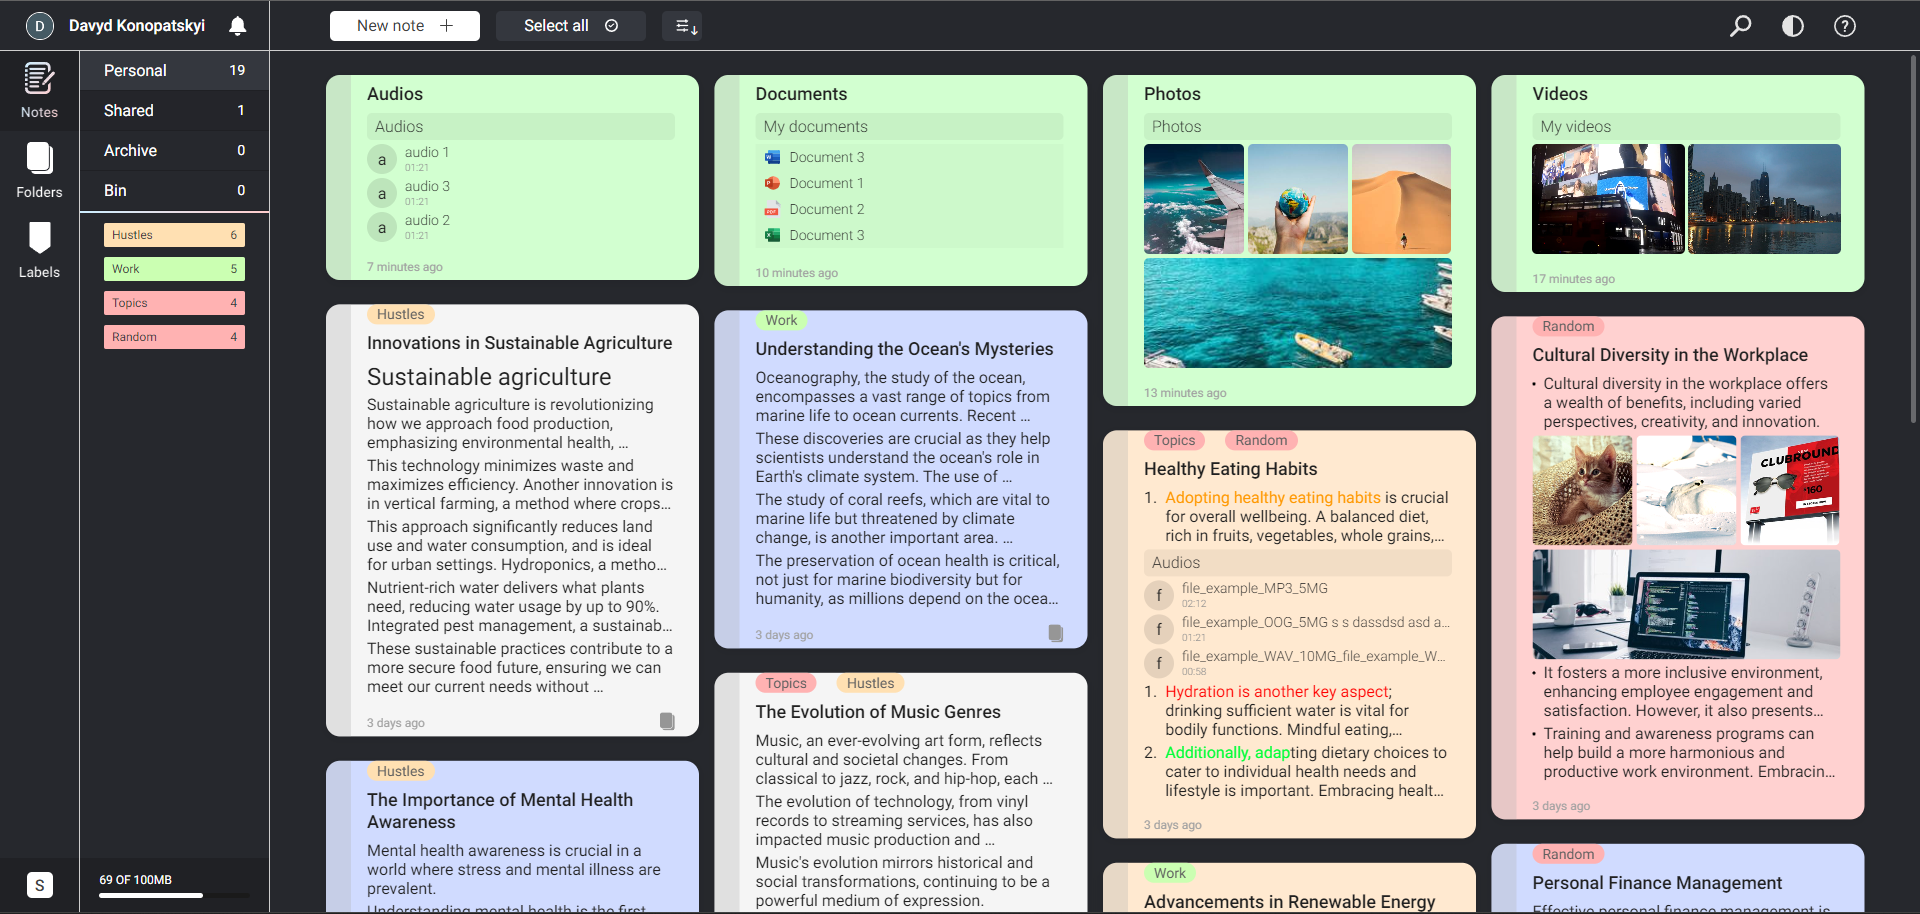The height and width of the screenshot is (914, 1920).
Task: Play audio 1 in Audios note
Action: click(x=382, y=159)
